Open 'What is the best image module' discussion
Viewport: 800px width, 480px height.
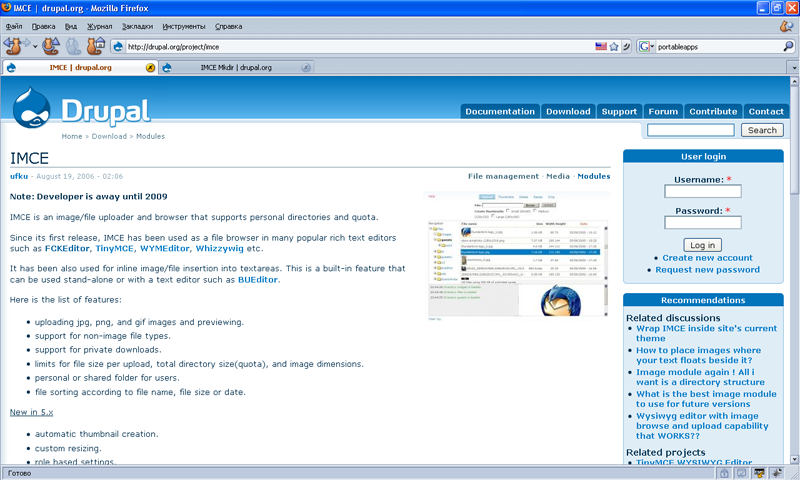click(706, 399)
